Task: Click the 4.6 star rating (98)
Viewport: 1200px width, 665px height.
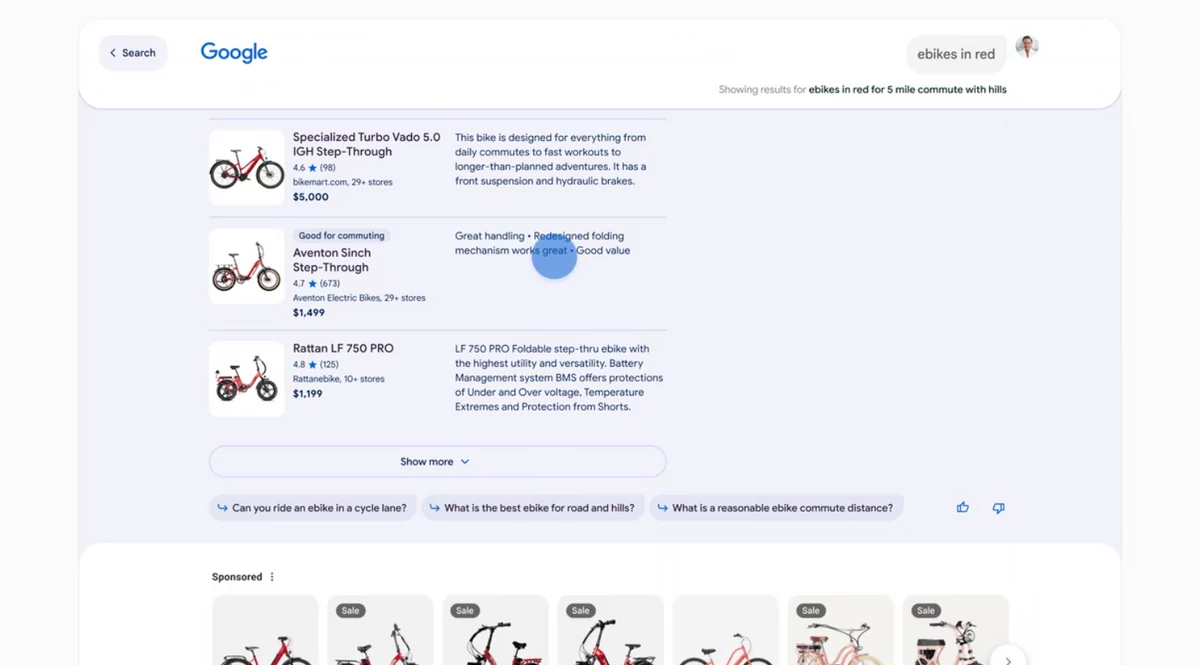Action: tap(314, 168)
